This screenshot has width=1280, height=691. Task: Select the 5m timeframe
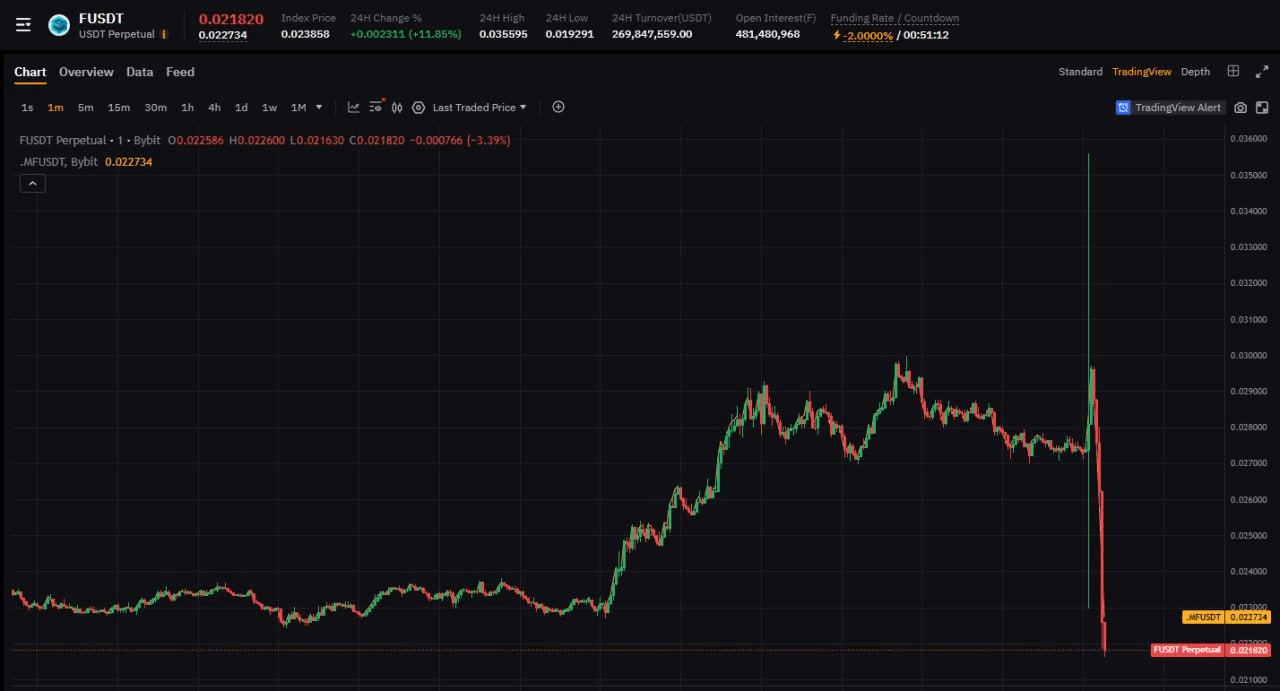point(86,108)
